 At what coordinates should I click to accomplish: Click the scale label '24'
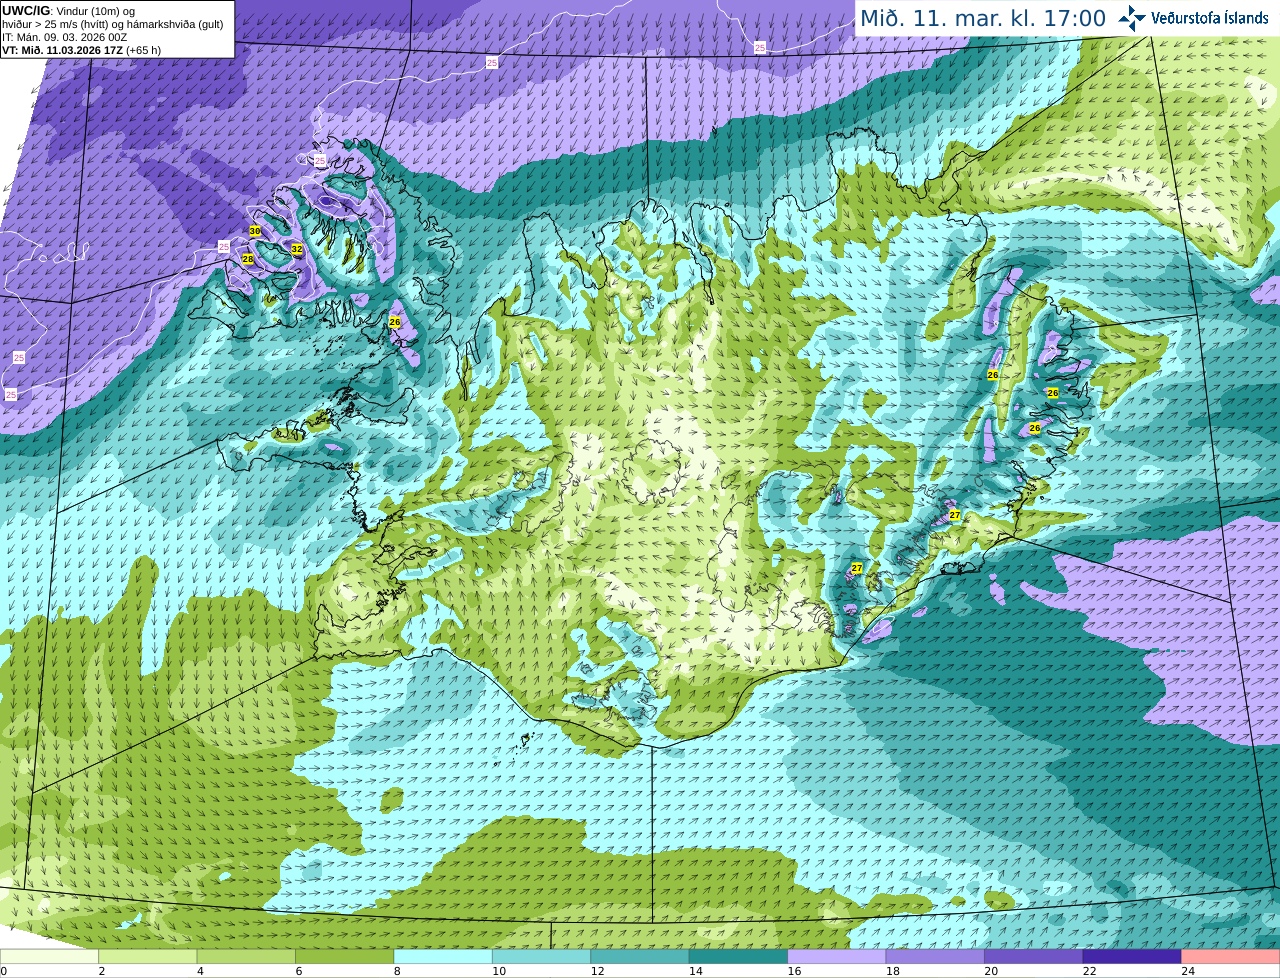coord(1188,971)
